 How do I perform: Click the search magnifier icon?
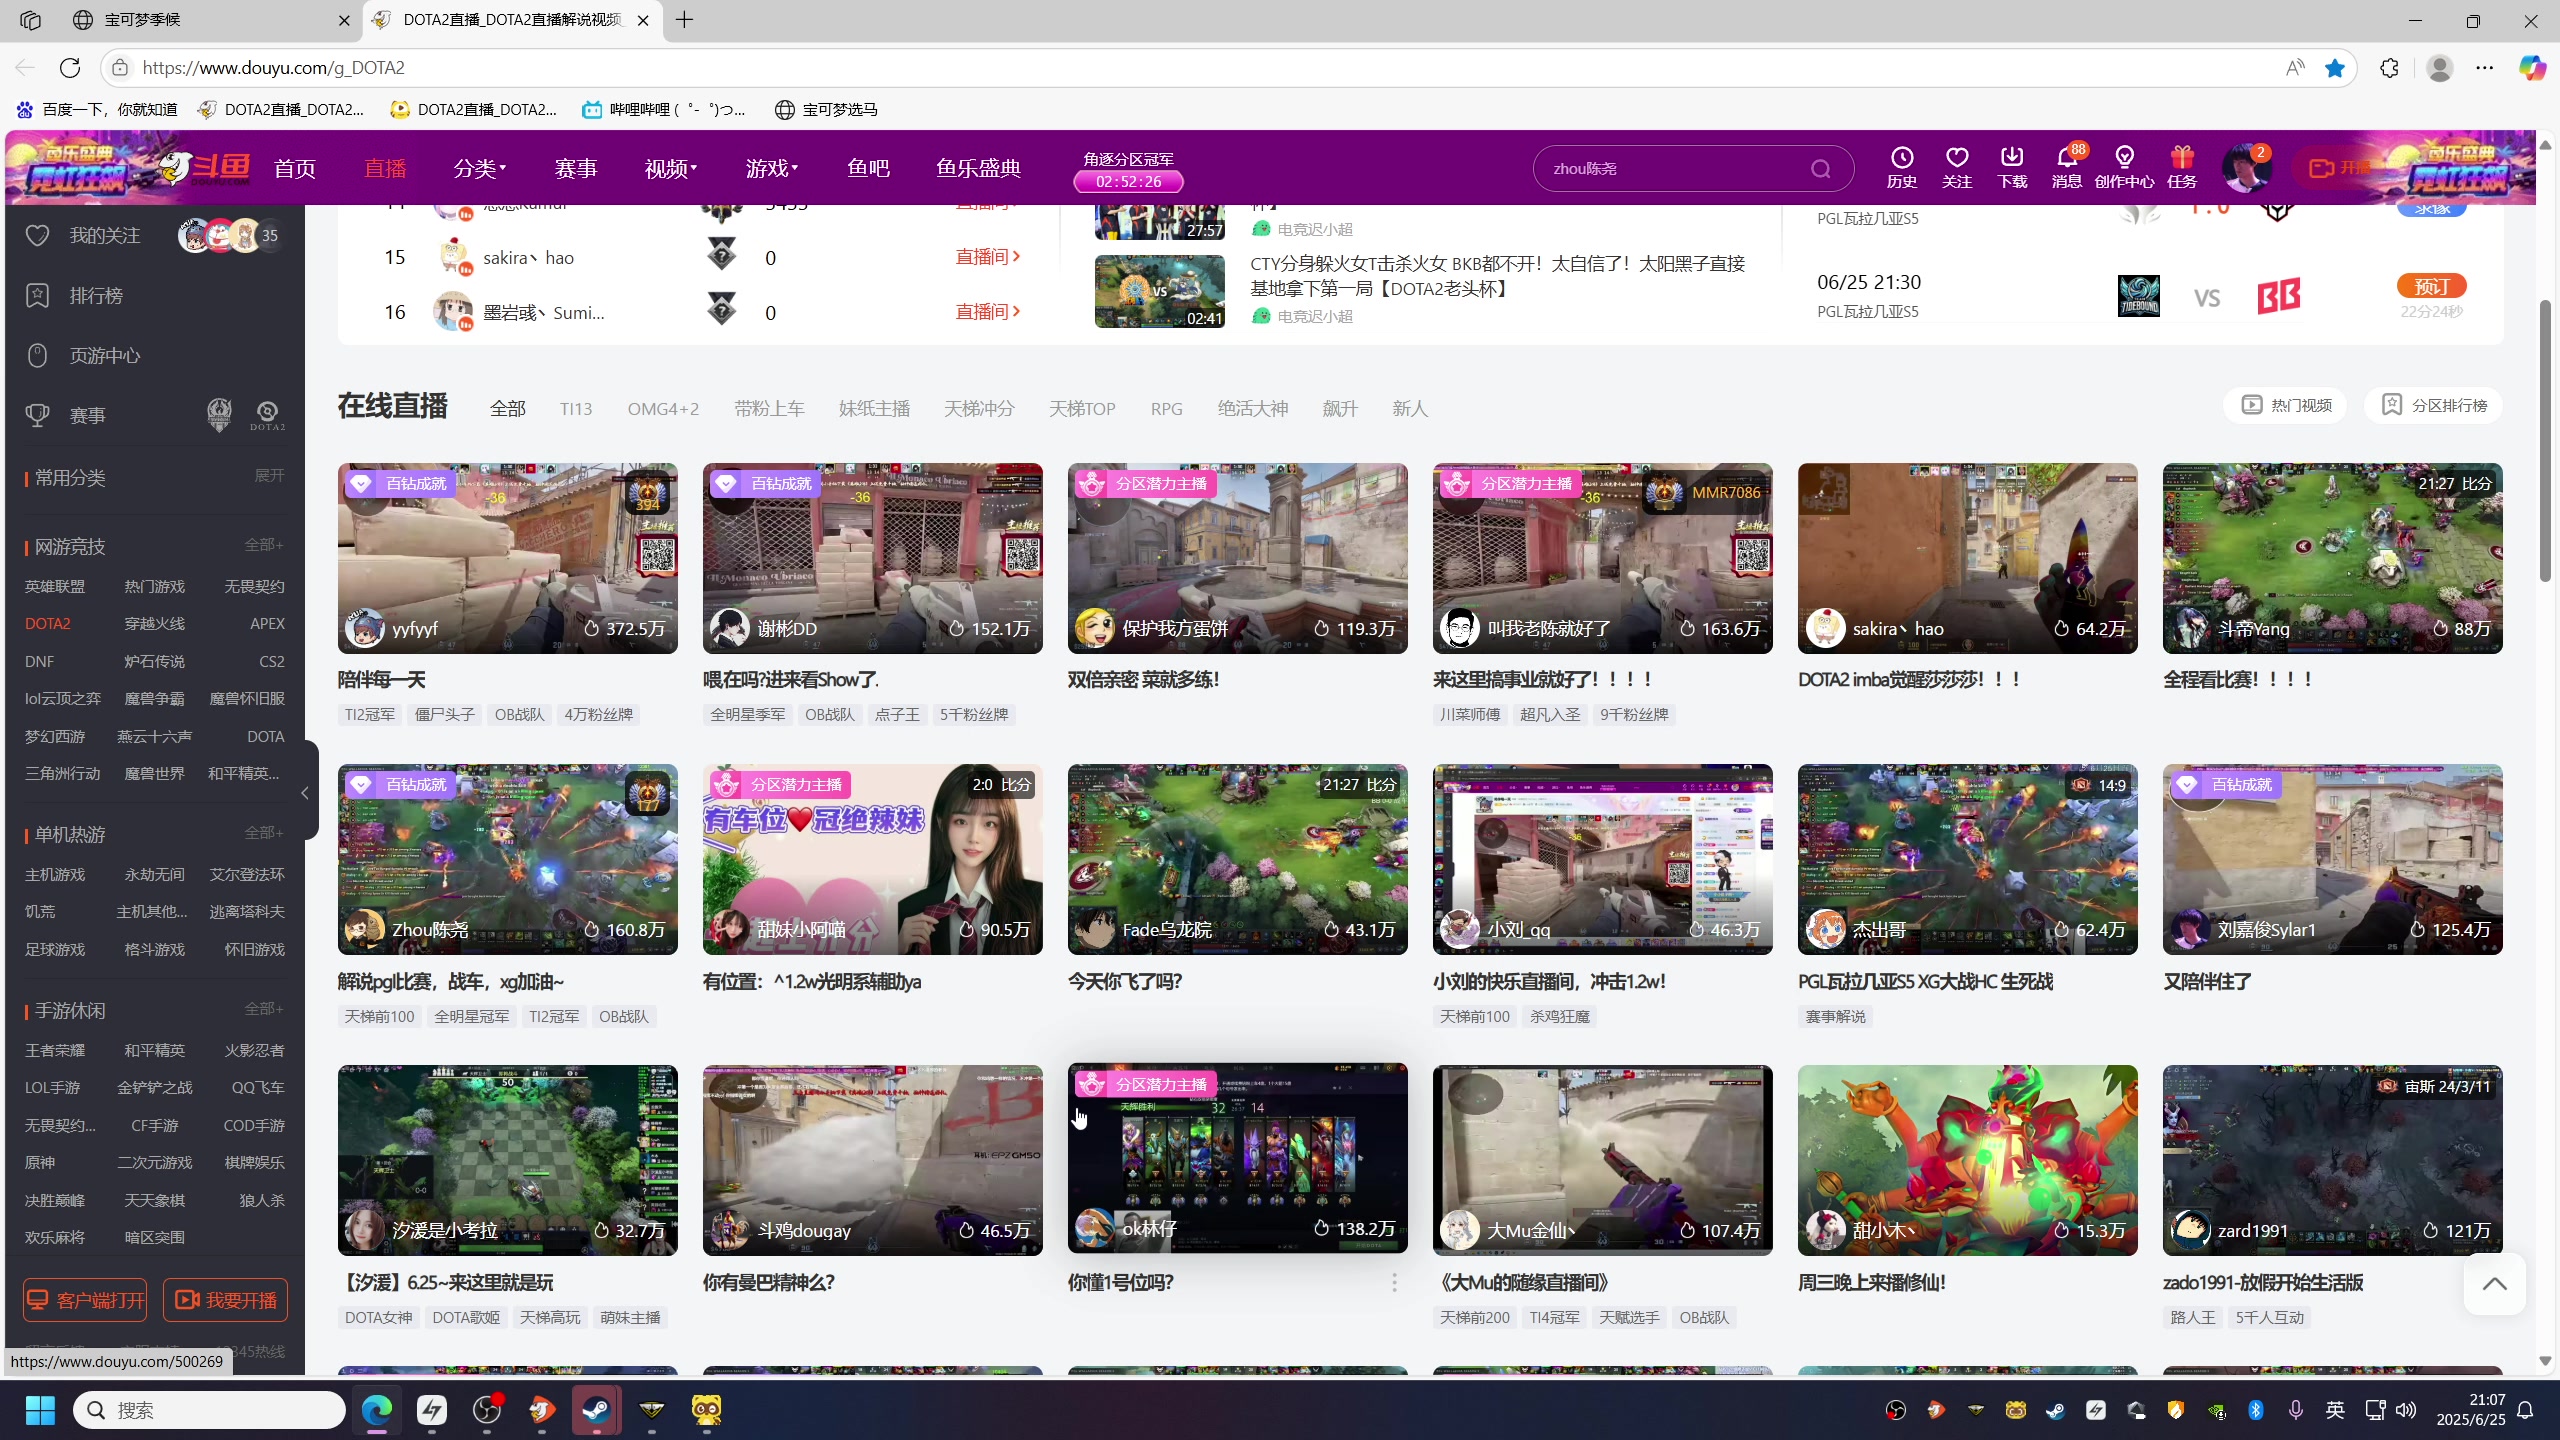[x=1820, y=169]
